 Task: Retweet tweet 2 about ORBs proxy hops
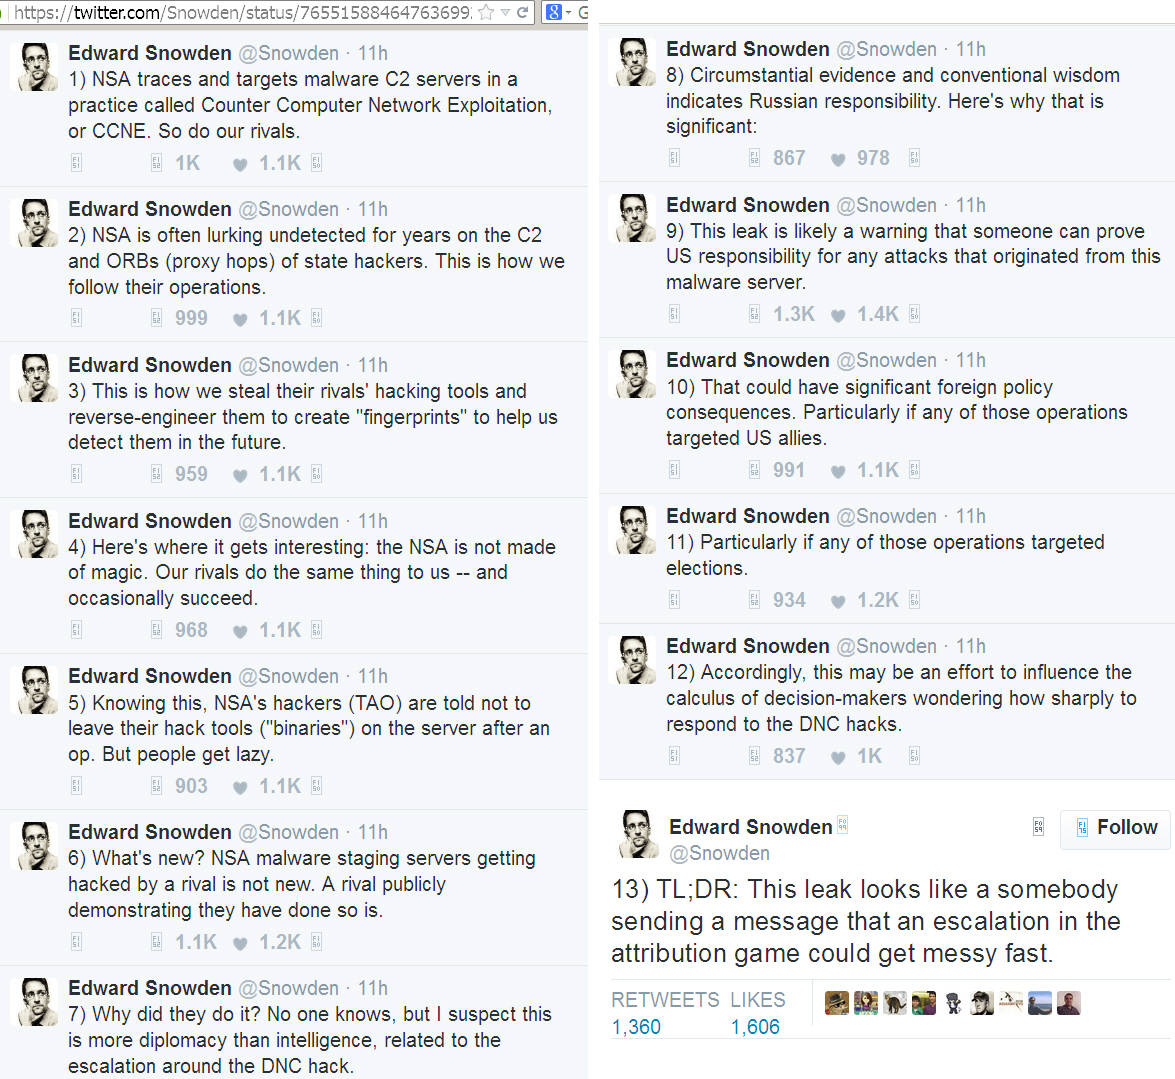pos(156,318)
